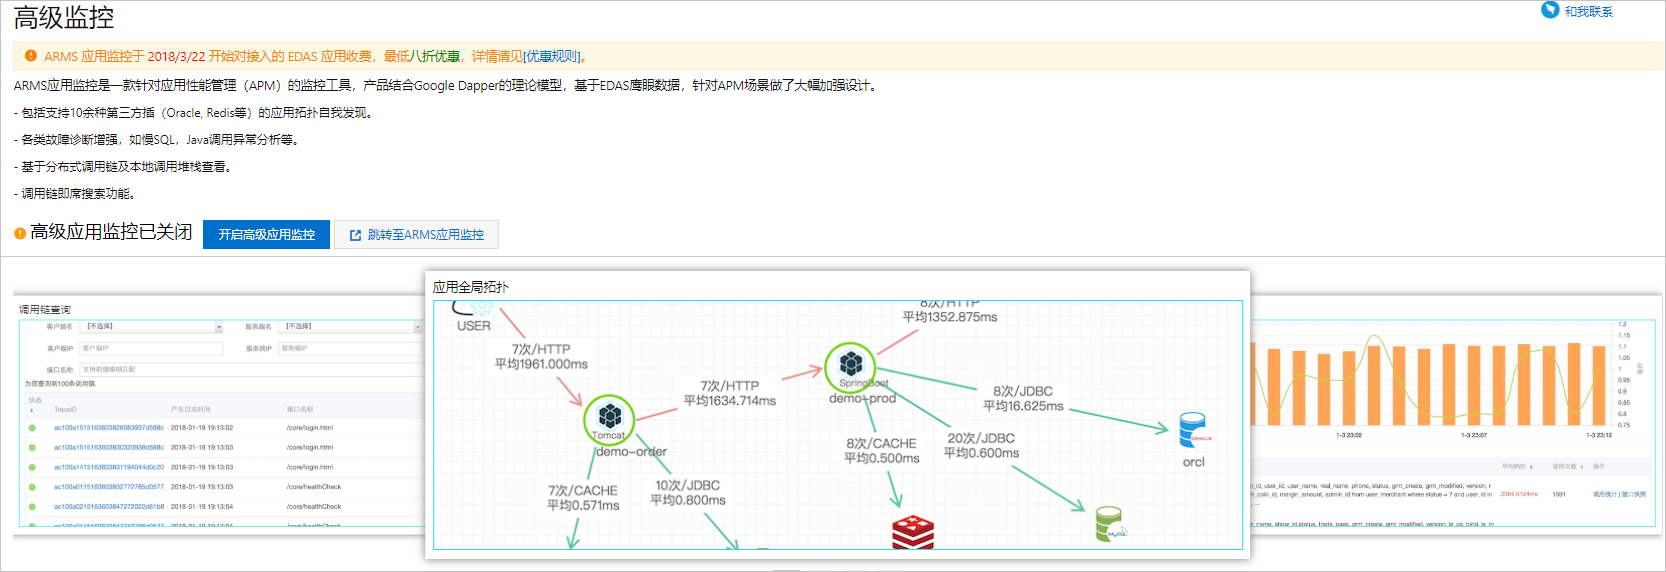Select the 应用全局拓扑 preview slide
Viewport: 1666px width, 572px height.
pos(838,414)
